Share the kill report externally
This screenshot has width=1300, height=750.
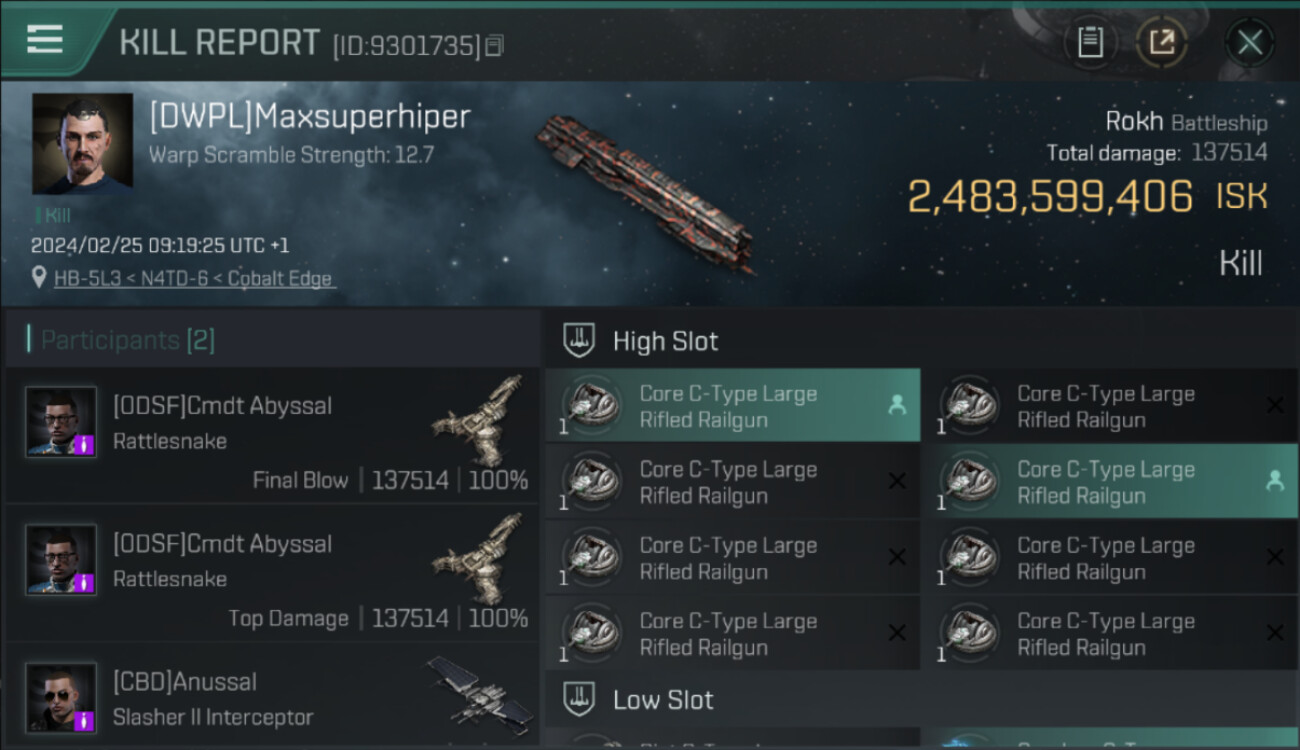(1161, 42)
